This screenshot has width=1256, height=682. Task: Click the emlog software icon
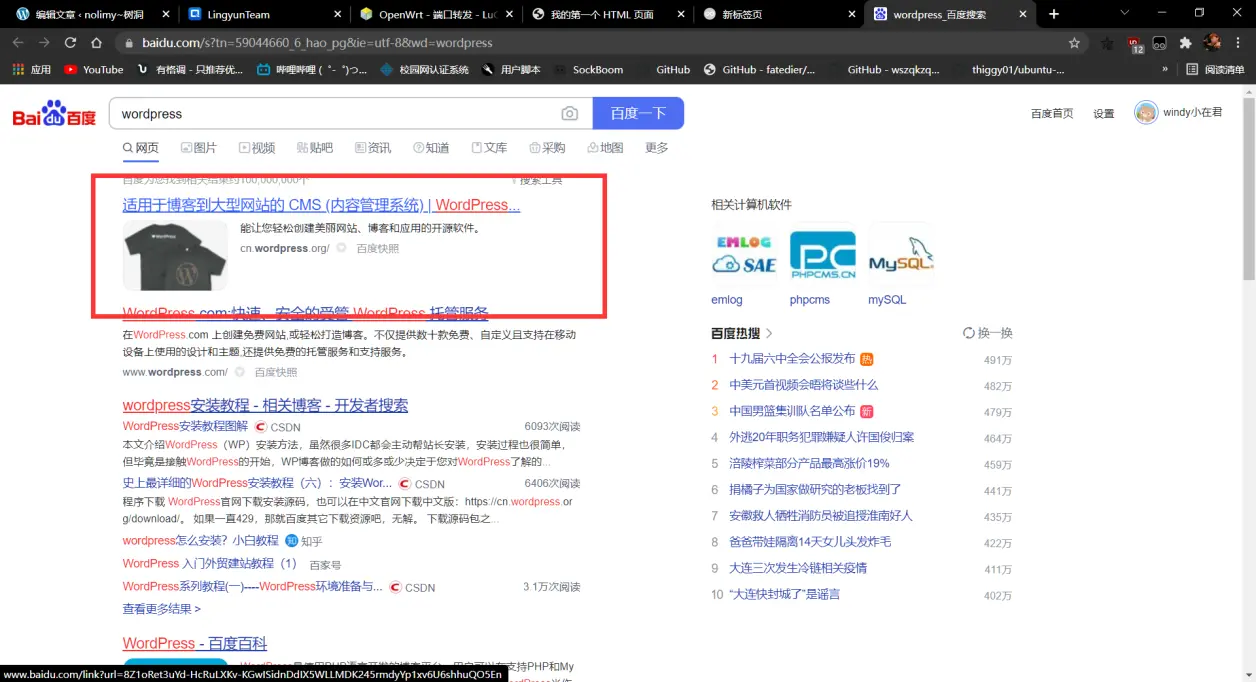point(744,254)
